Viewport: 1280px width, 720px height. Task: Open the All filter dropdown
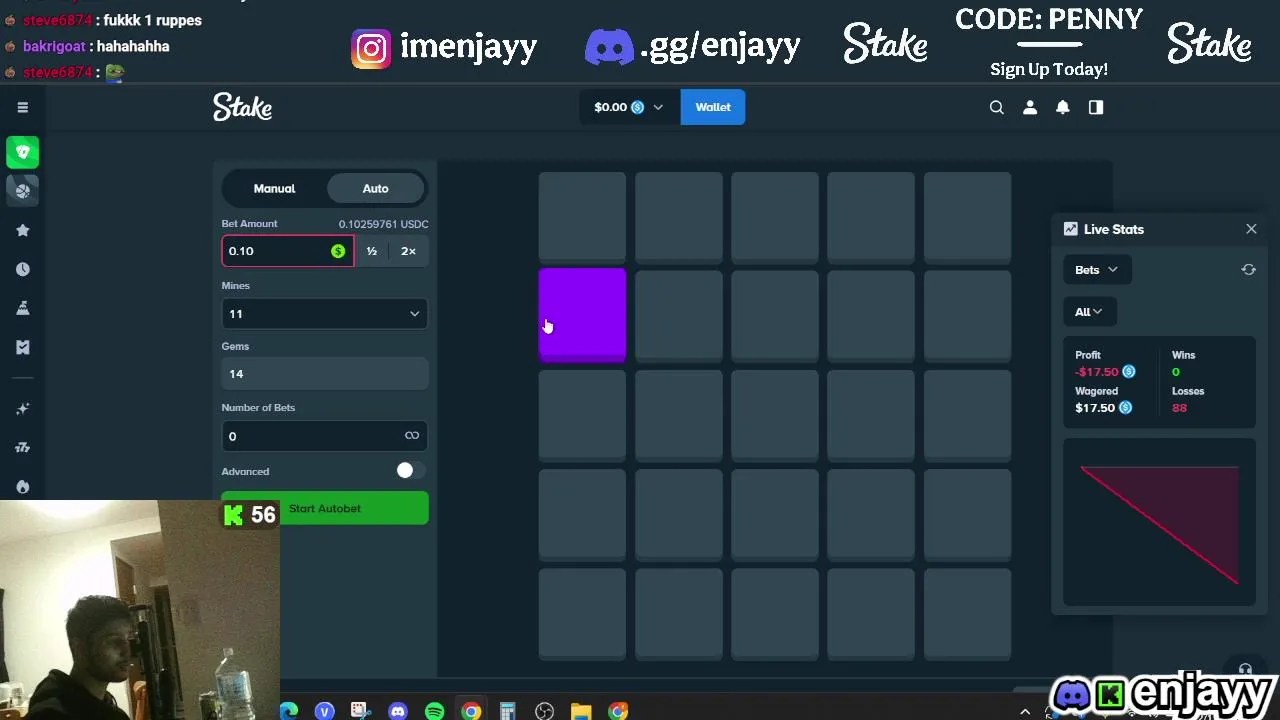coord(1088,312)
